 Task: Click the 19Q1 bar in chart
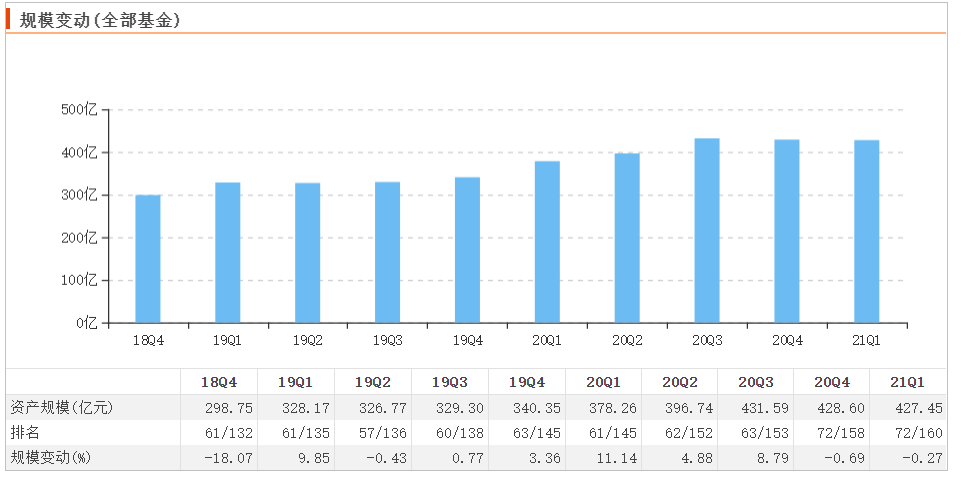coord(228,252)
